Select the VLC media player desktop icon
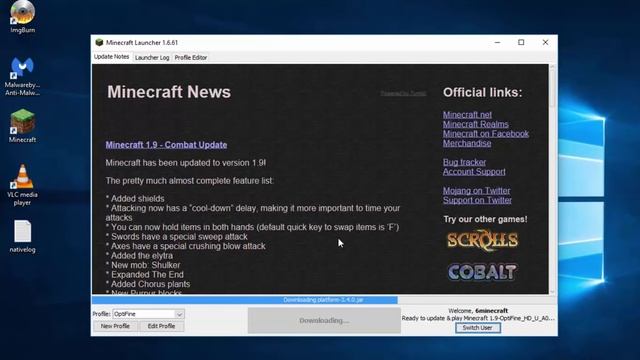640x360 pixels. click(x=22, y=184)
